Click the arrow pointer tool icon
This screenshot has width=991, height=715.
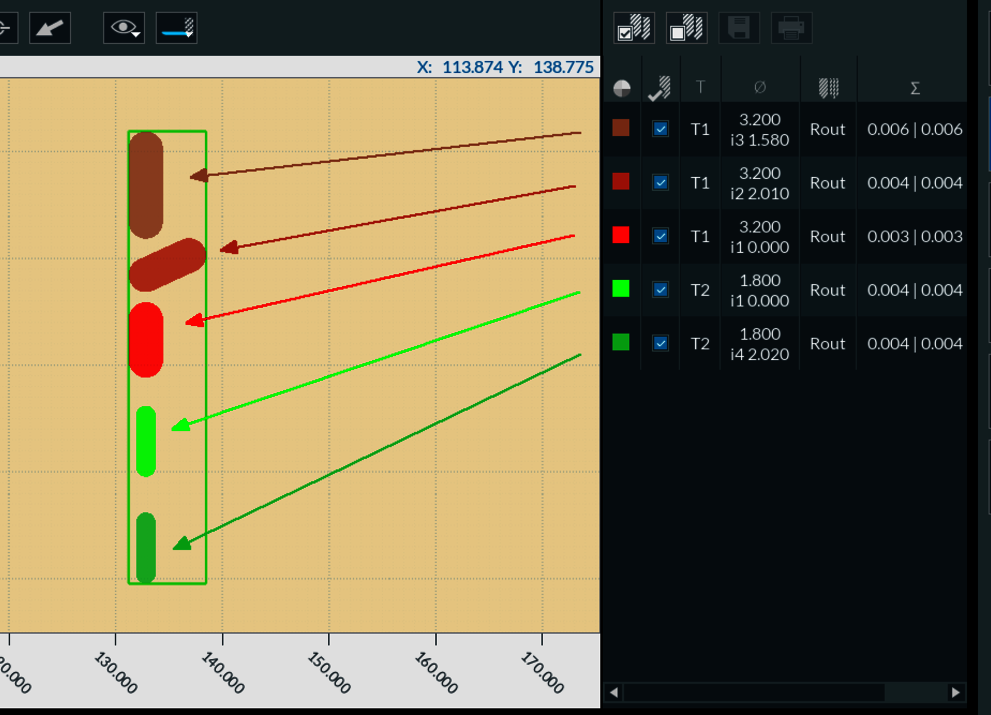tap(50, 28)
